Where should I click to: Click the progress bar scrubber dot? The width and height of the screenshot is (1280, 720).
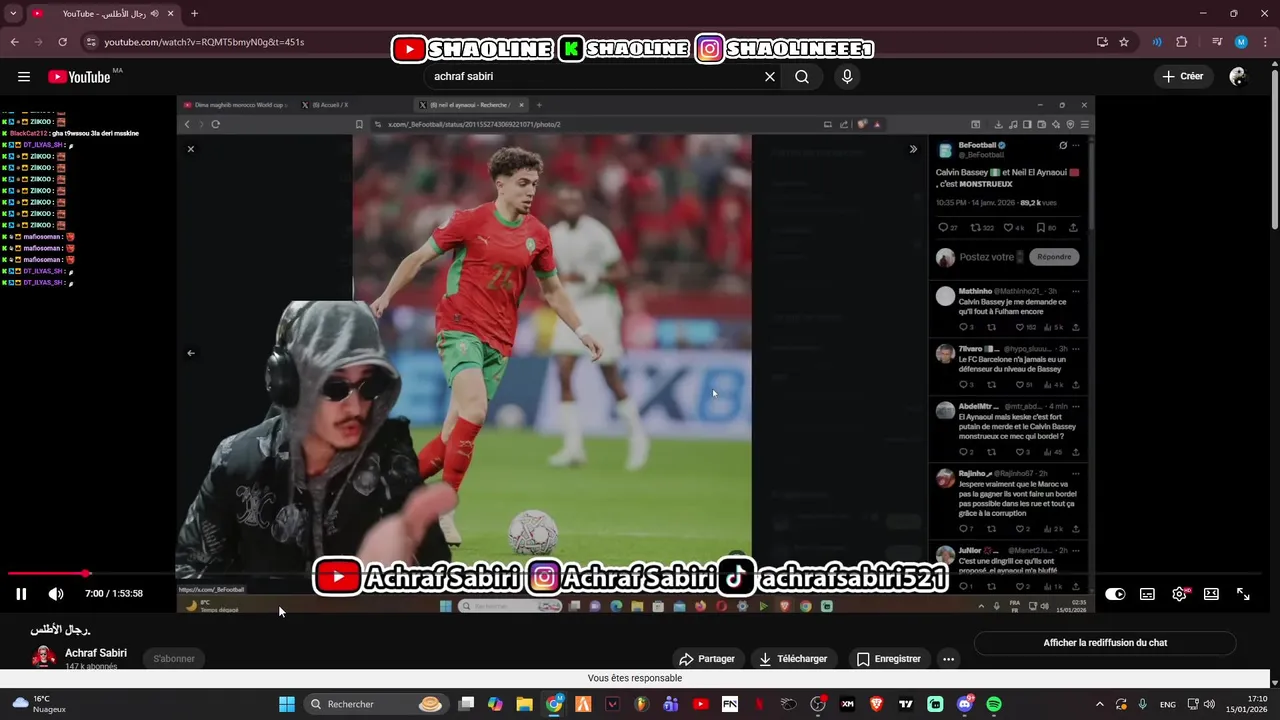86,574
